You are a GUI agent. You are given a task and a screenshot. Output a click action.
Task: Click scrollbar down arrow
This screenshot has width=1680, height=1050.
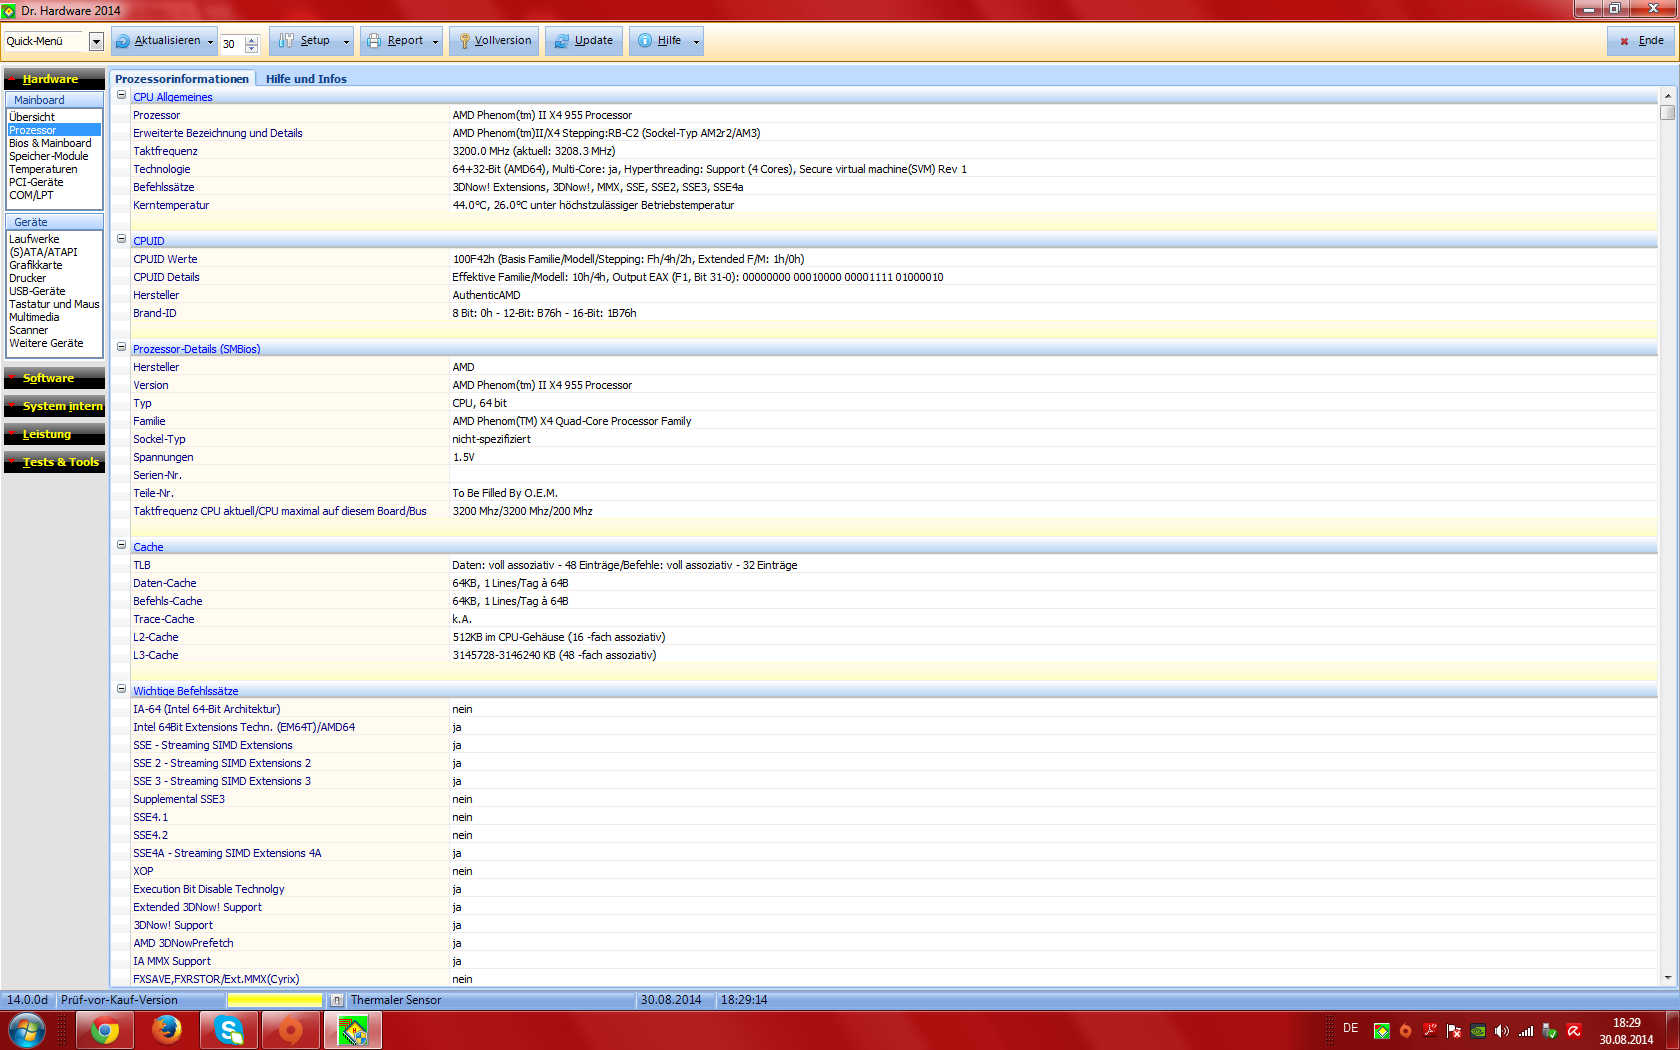1667,977
